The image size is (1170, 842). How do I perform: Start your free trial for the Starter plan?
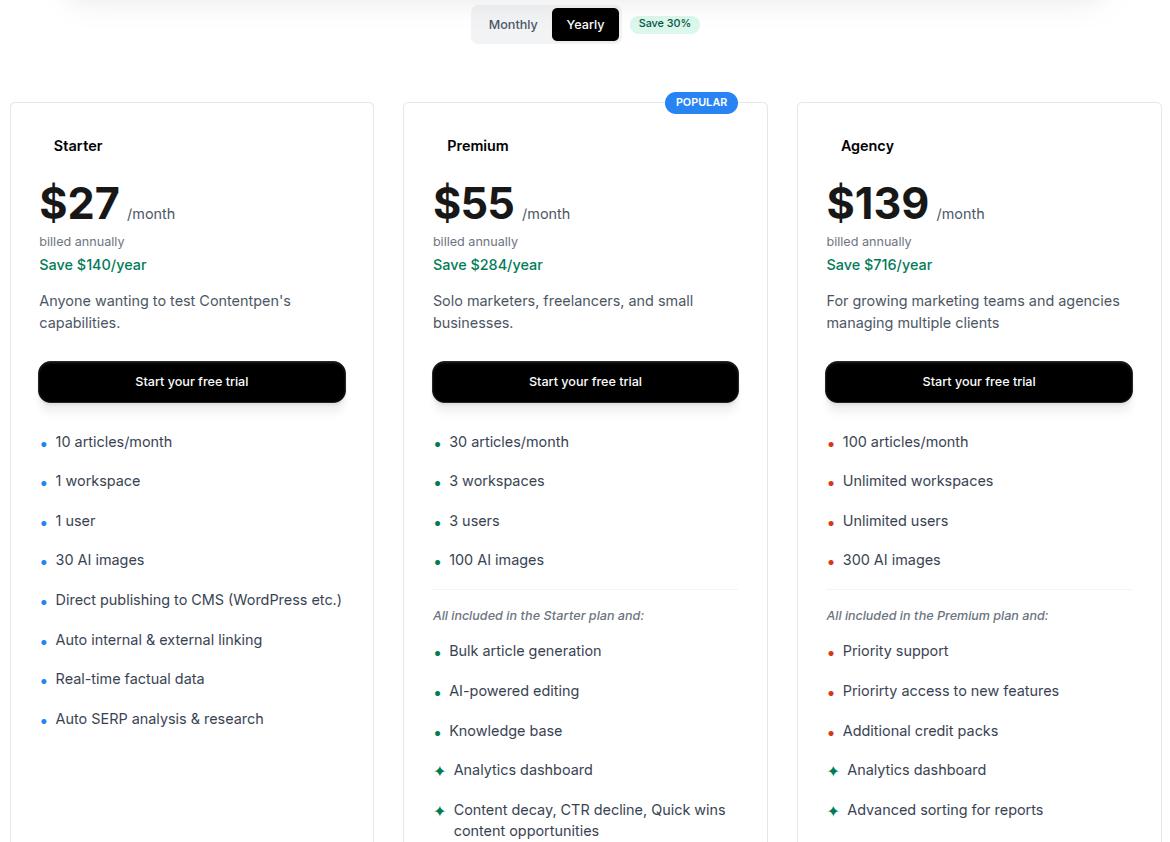pyautogui.click(x=191, y=382)
